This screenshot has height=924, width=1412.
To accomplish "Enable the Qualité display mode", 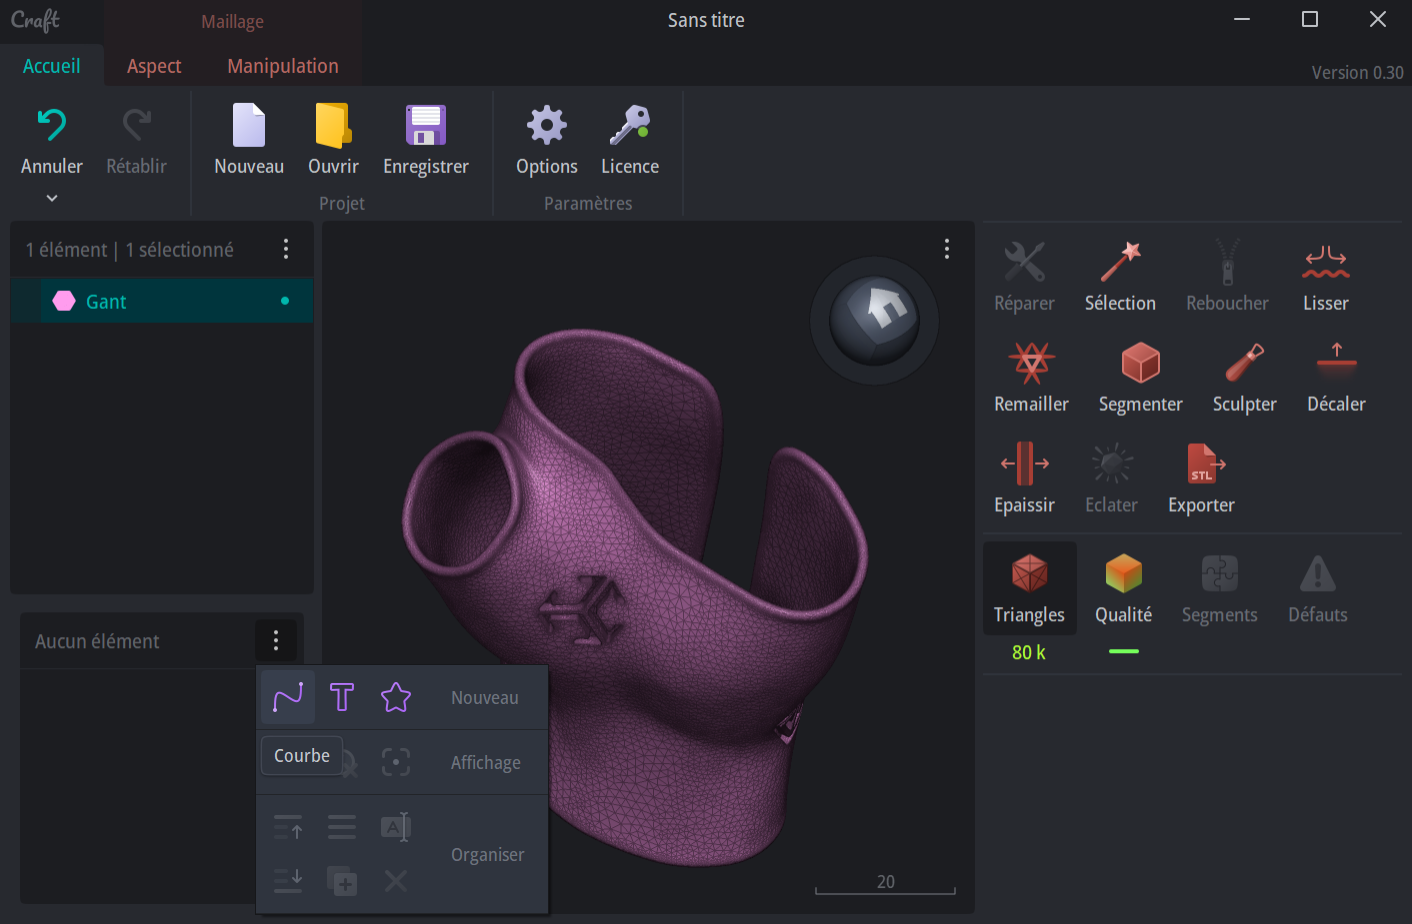I will coord(1123,589).
